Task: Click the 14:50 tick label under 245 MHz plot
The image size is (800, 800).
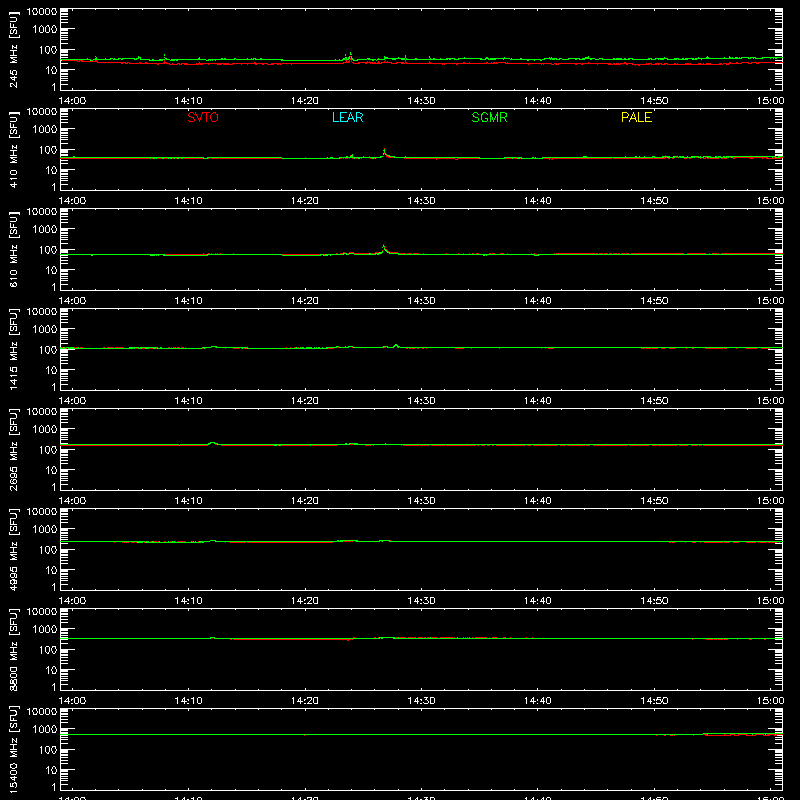Action: (654, 101)
